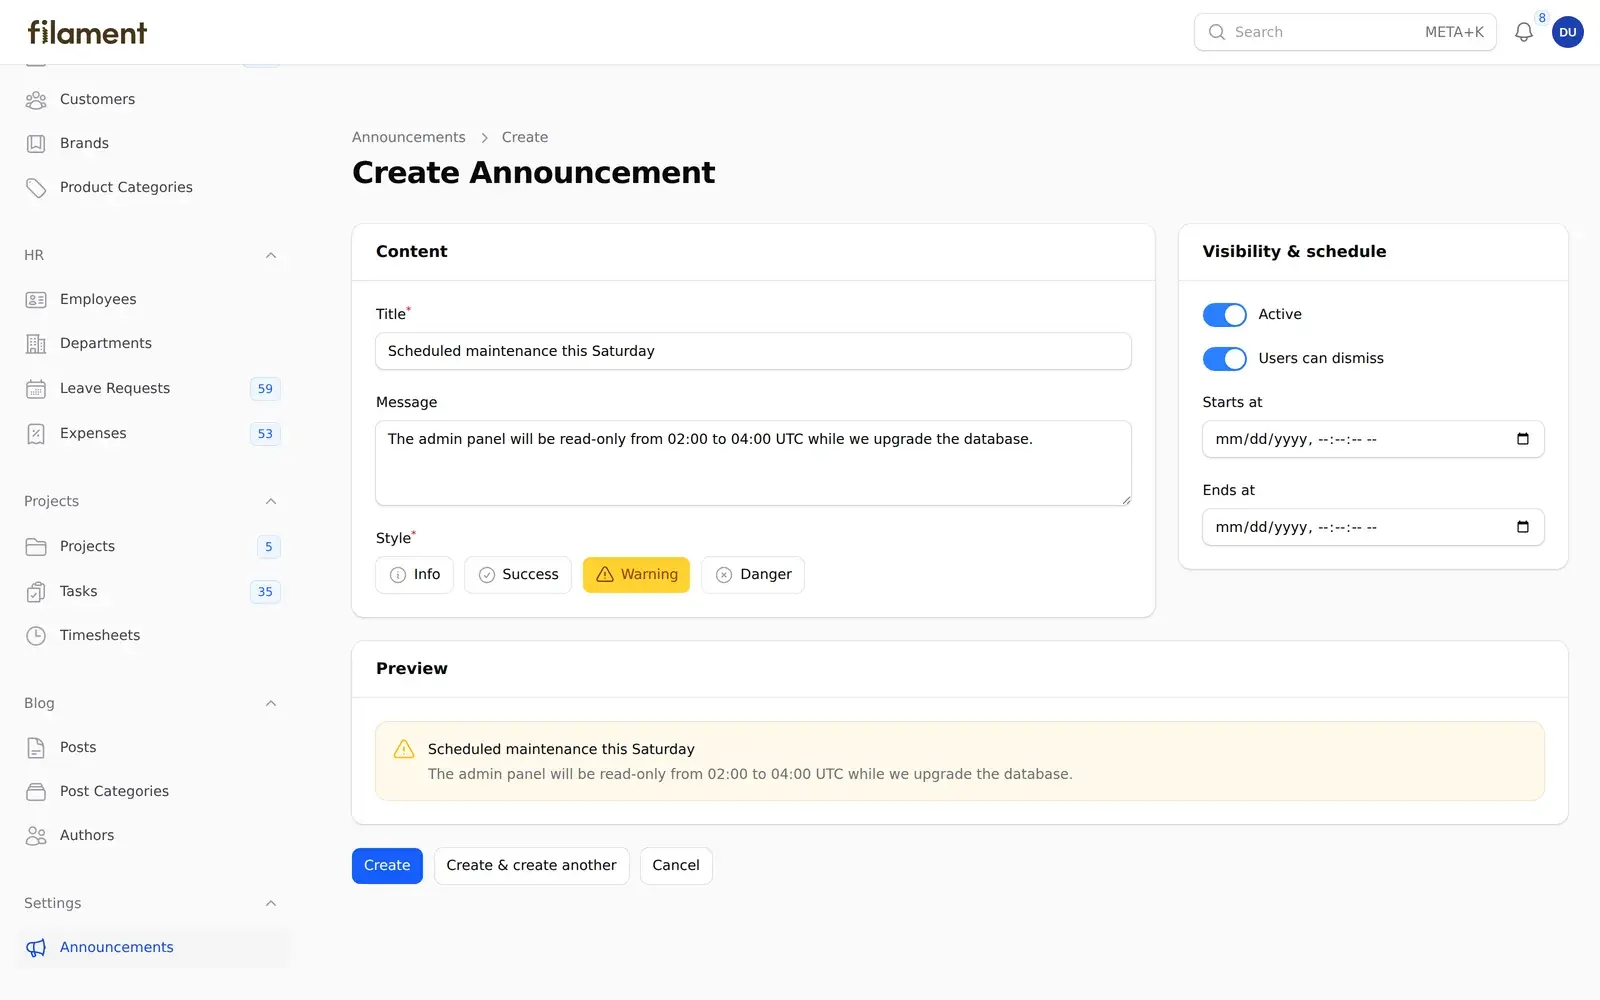The height and width of the screenshot is (1000, 1600).
Task: Go to Timesheets in the sidebar
Action: (153, 635)
